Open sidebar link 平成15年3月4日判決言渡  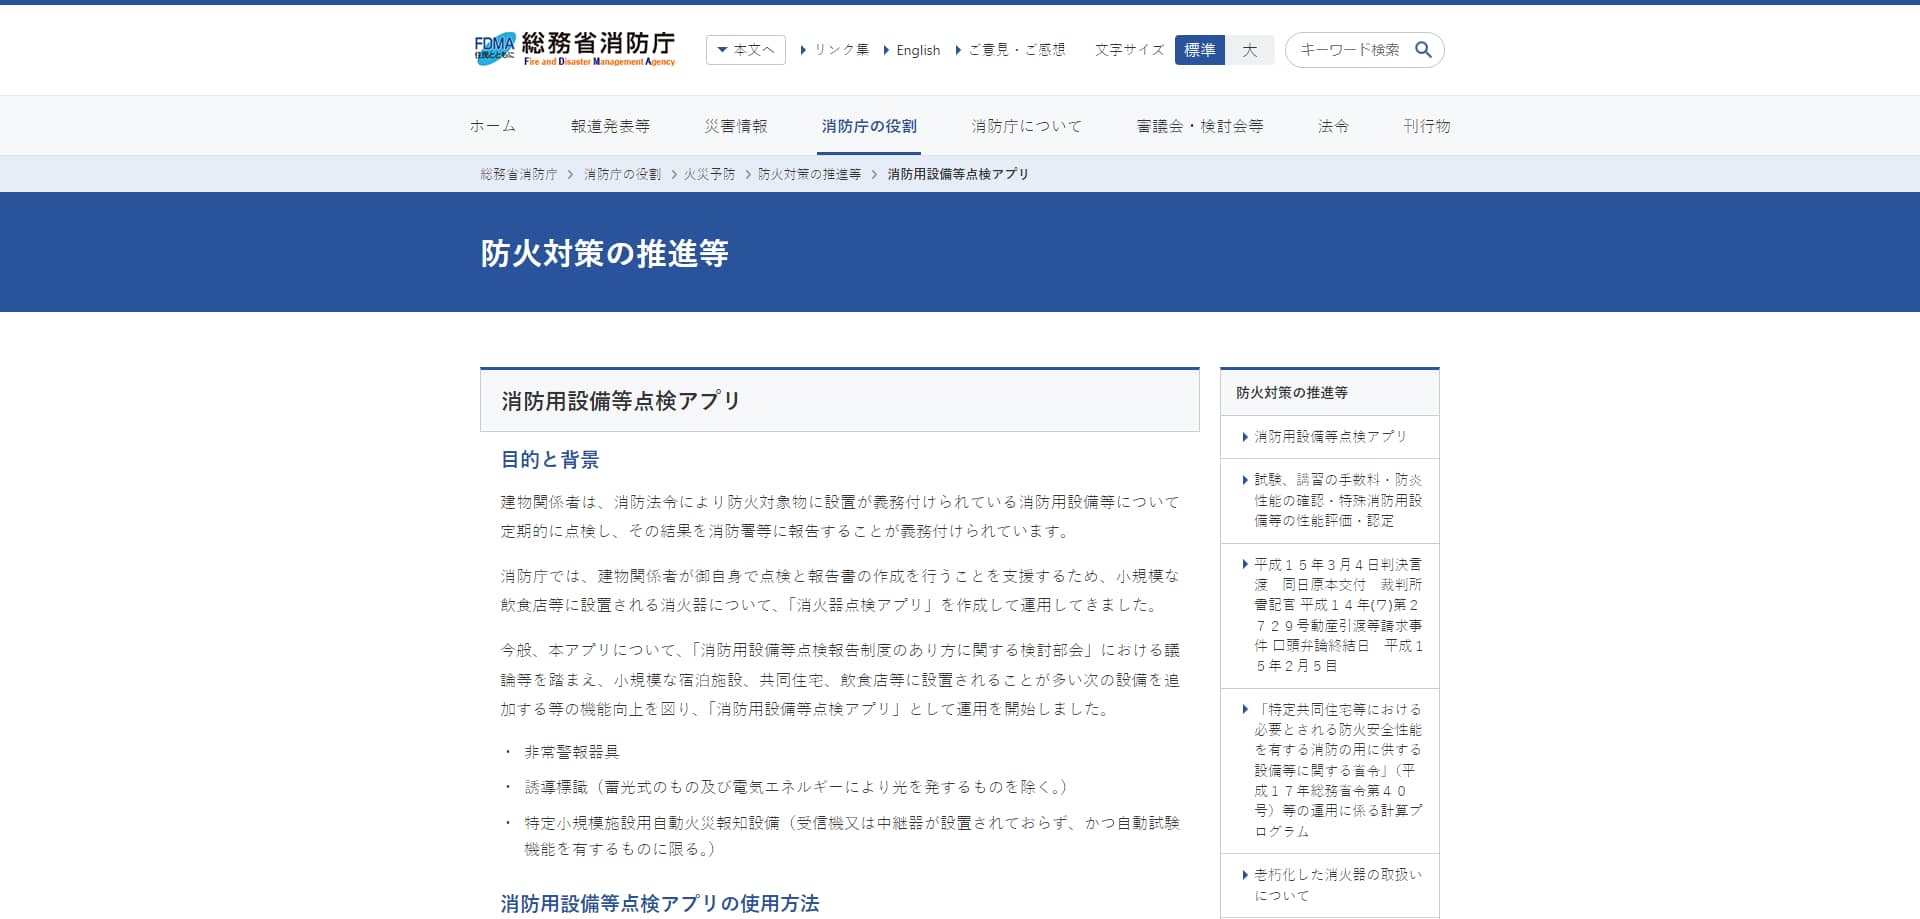[x=1330, y=615]
